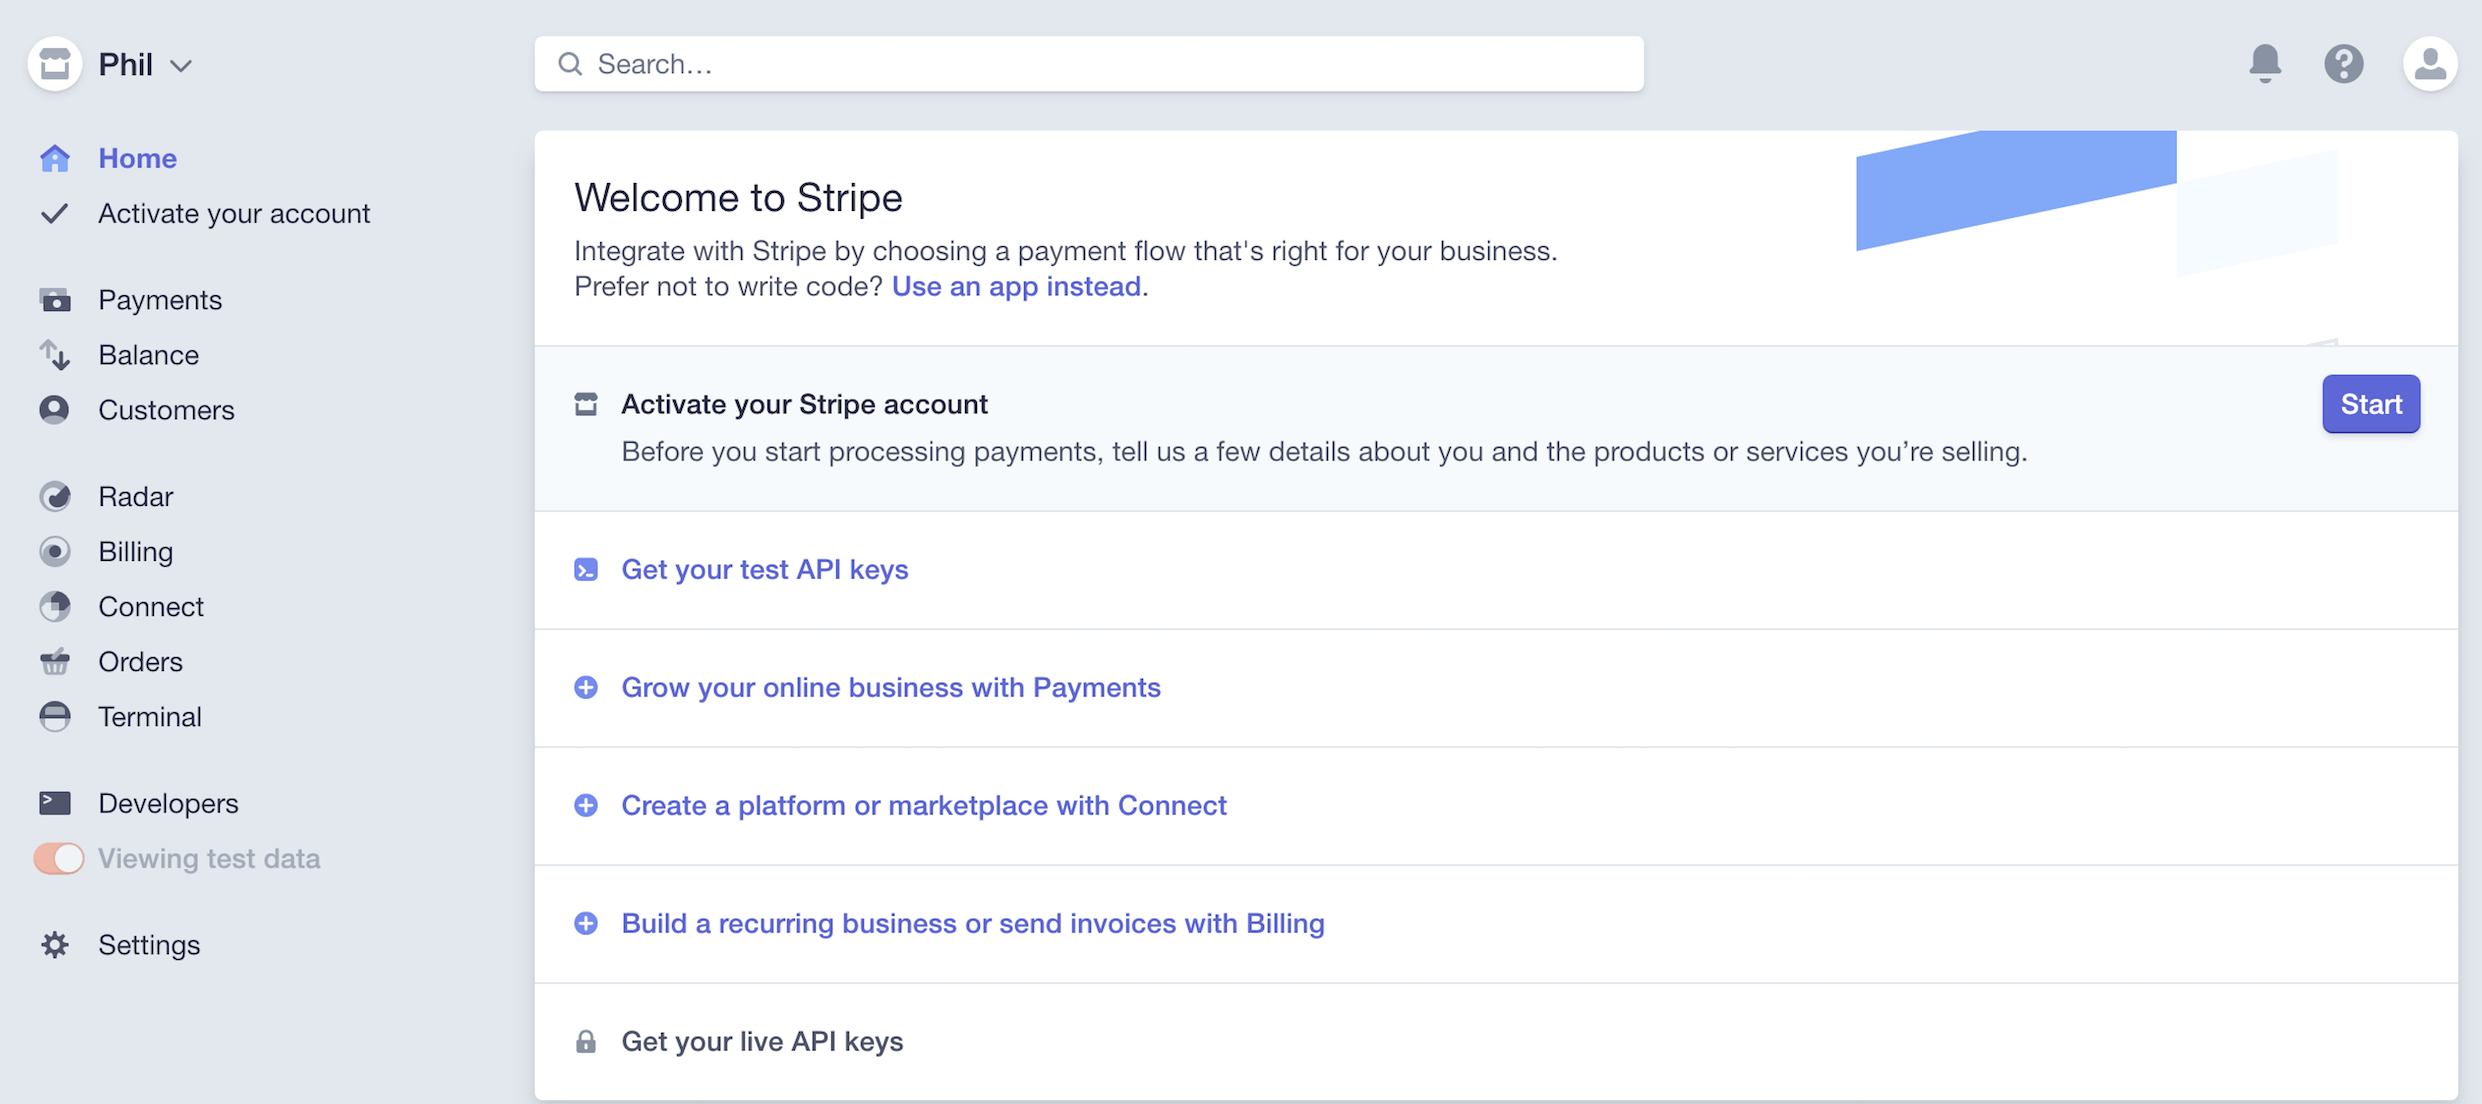Open Activate your account menu item
This screenshot has height=1104, width=2482.
pos(234,213)
